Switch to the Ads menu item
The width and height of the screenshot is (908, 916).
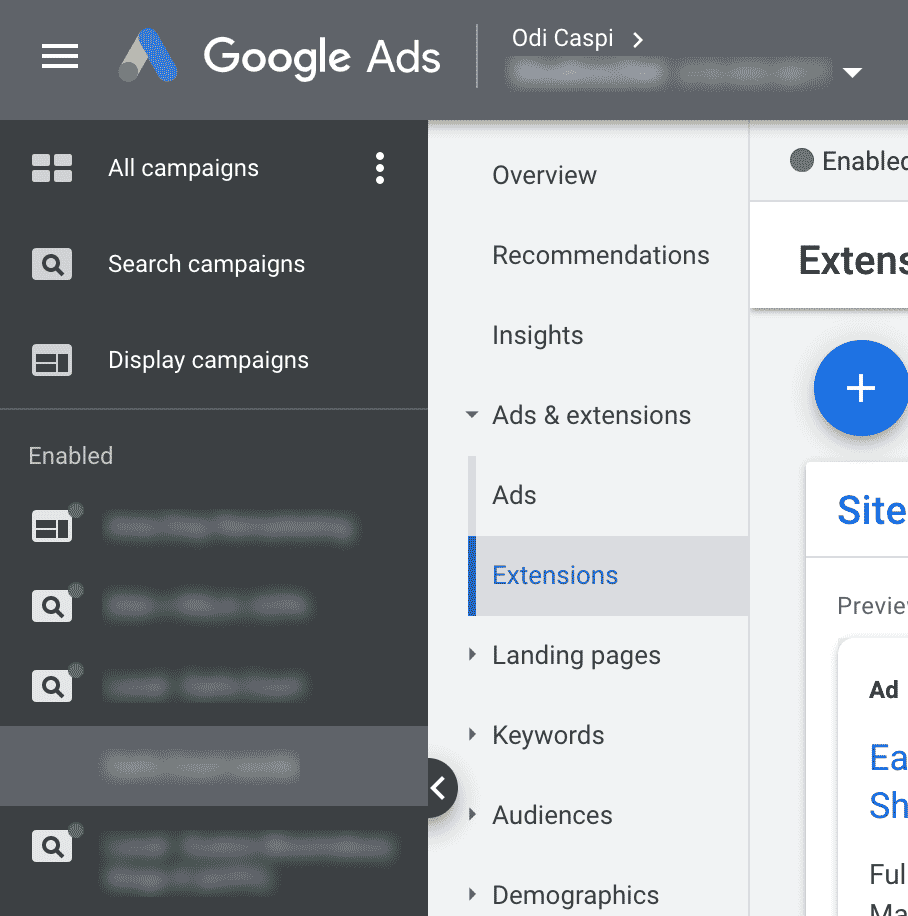click(x=513, y=495)
